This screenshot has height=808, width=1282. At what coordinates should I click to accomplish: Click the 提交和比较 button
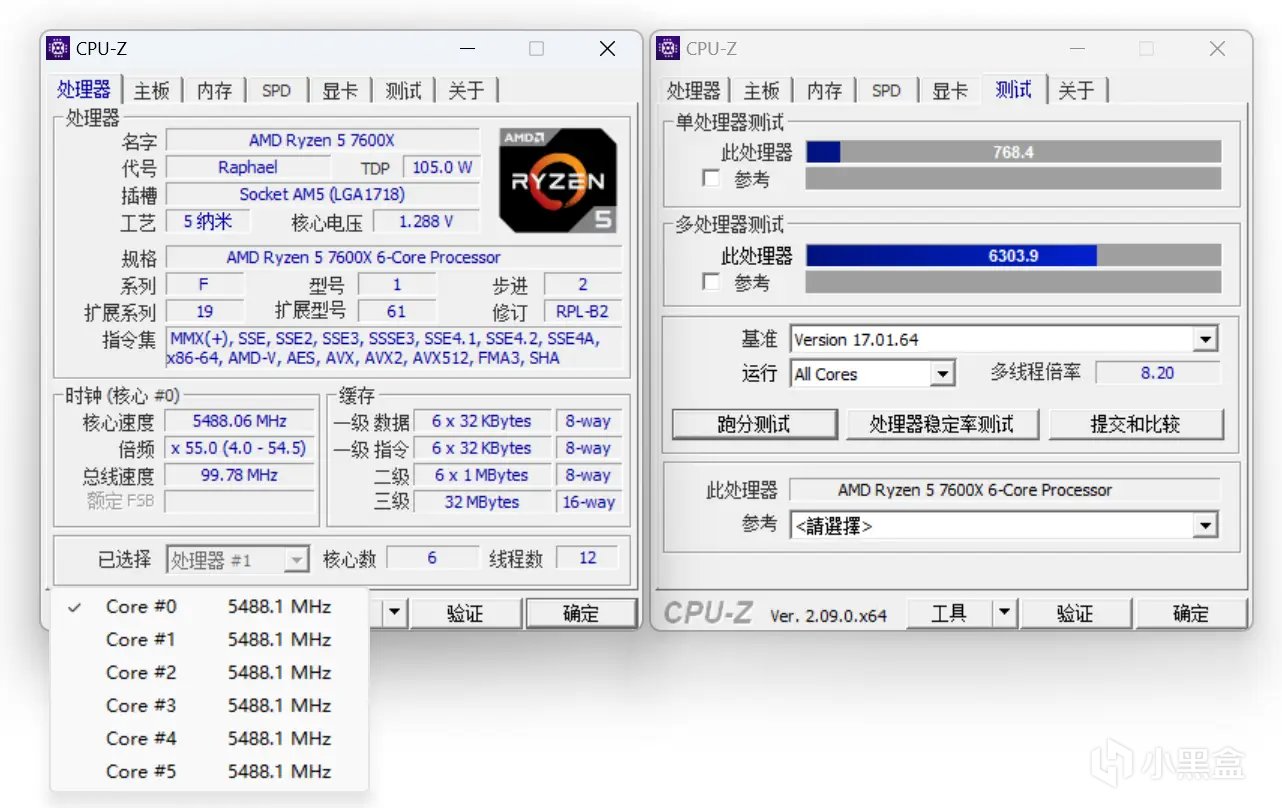pos(1136,424)
